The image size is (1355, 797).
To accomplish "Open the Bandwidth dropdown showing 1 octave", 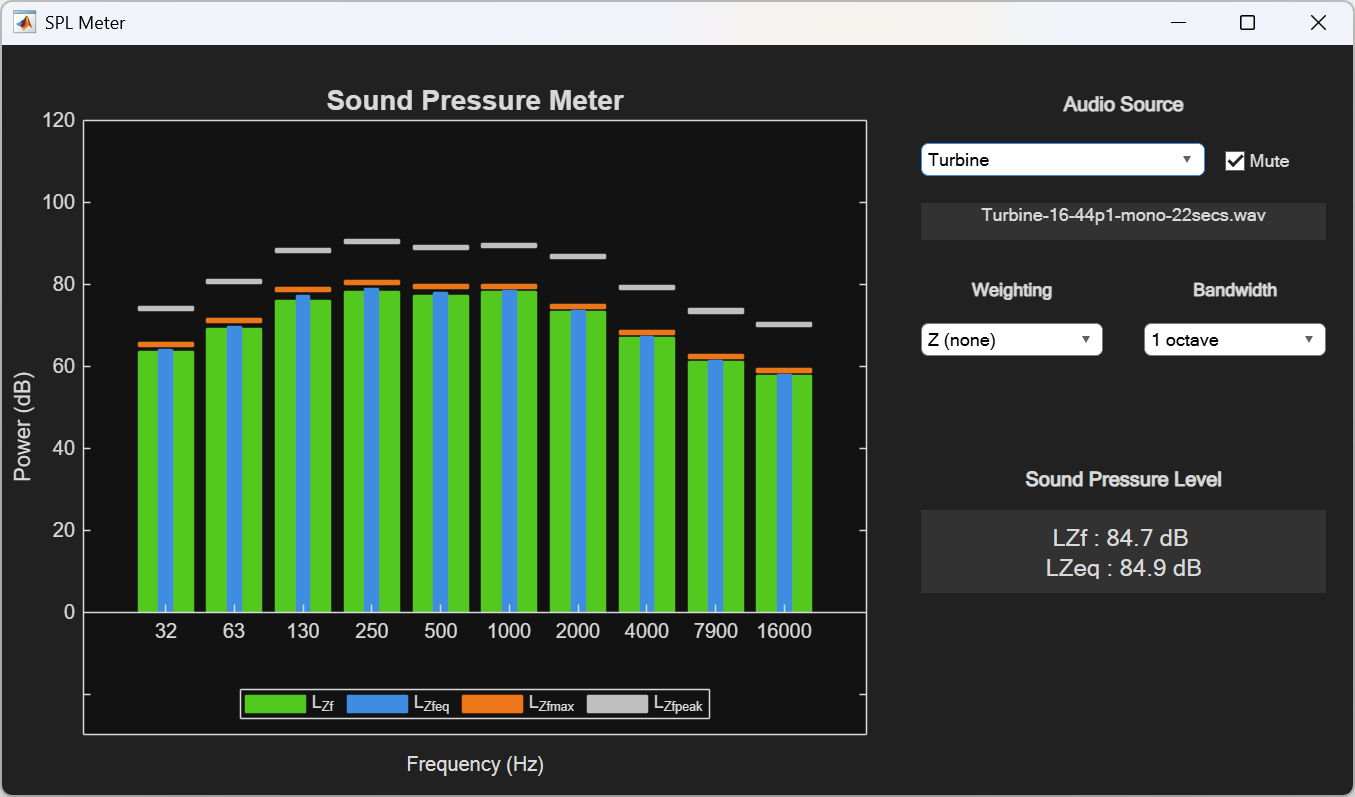I will click(x=1234, y=340).
